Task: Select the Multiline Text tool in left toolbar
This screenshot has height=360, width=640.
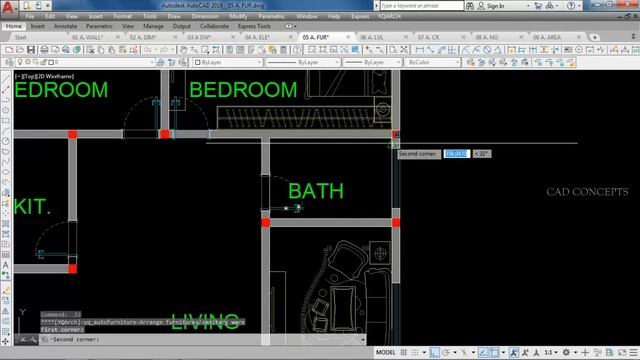Action: (x=6, y=265)
